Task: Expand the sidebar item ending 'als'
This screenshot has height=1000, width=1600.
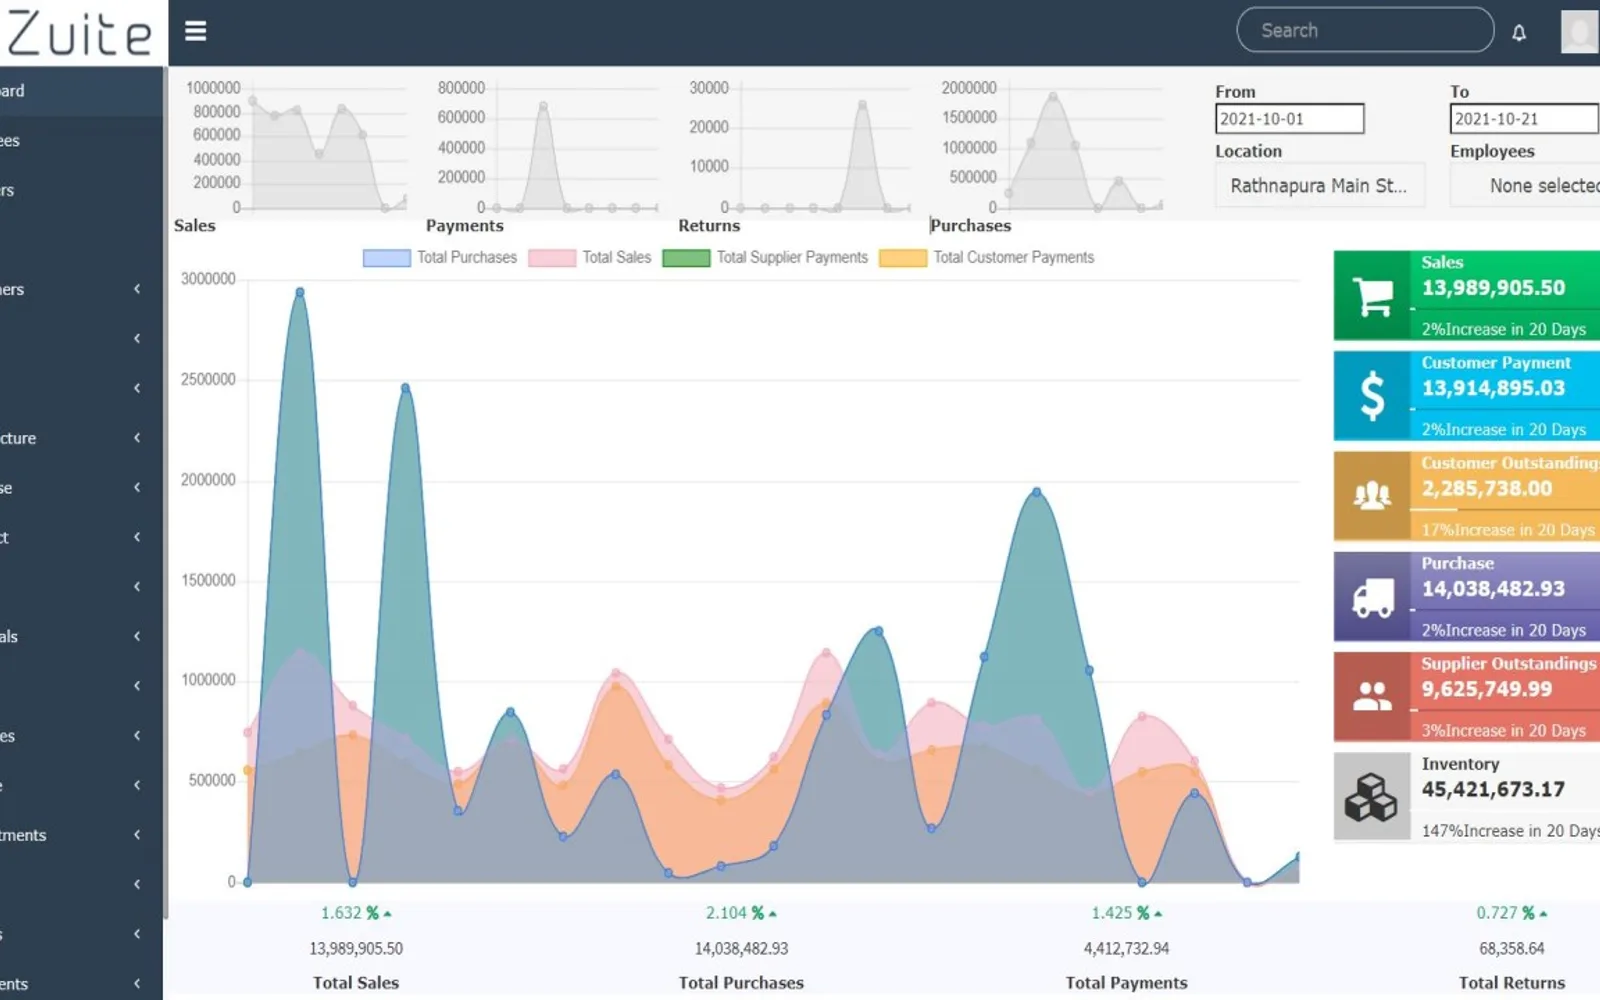Action: click(80, 636)
